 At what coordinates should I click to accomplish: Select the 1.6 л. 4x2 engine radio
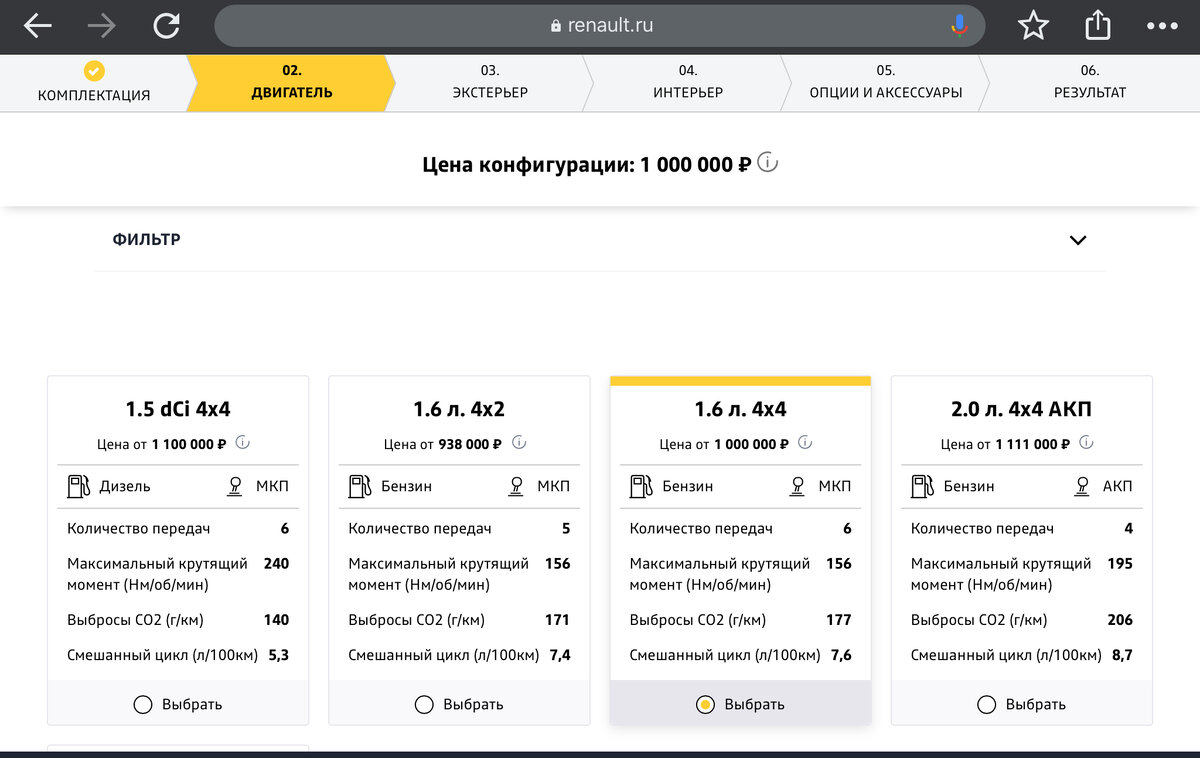[x=424, y=705]
